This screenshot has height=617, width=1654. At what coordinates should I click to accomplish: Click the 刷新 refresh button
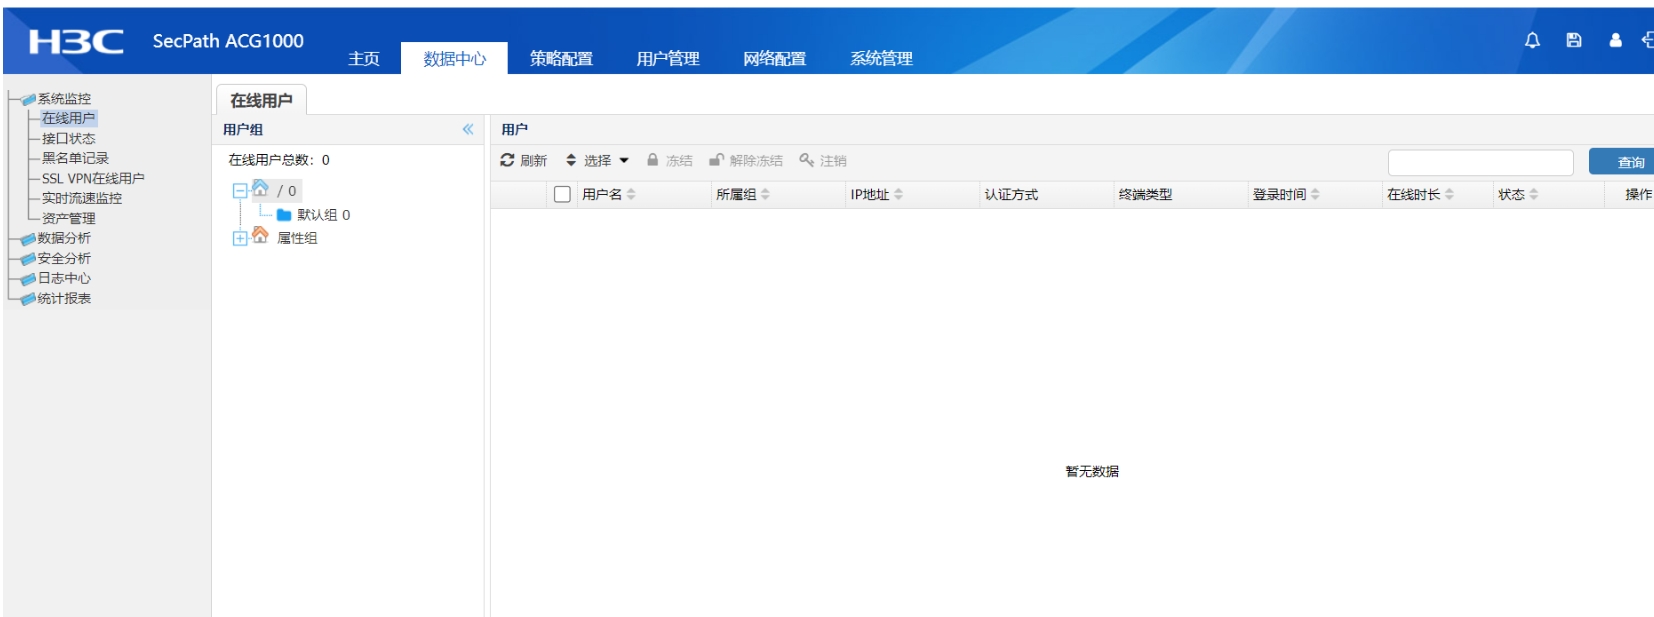point(524,160)
